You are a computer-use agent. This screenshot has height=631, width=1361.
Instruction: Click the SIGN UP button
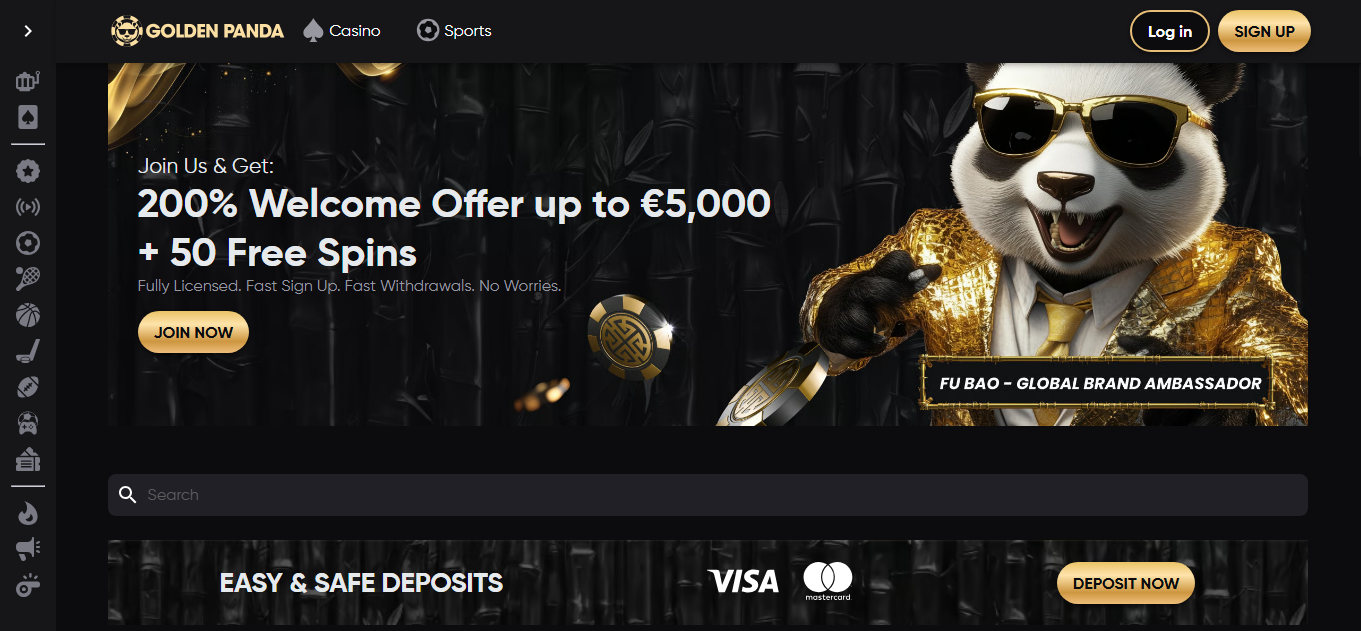click(1264, 31)
